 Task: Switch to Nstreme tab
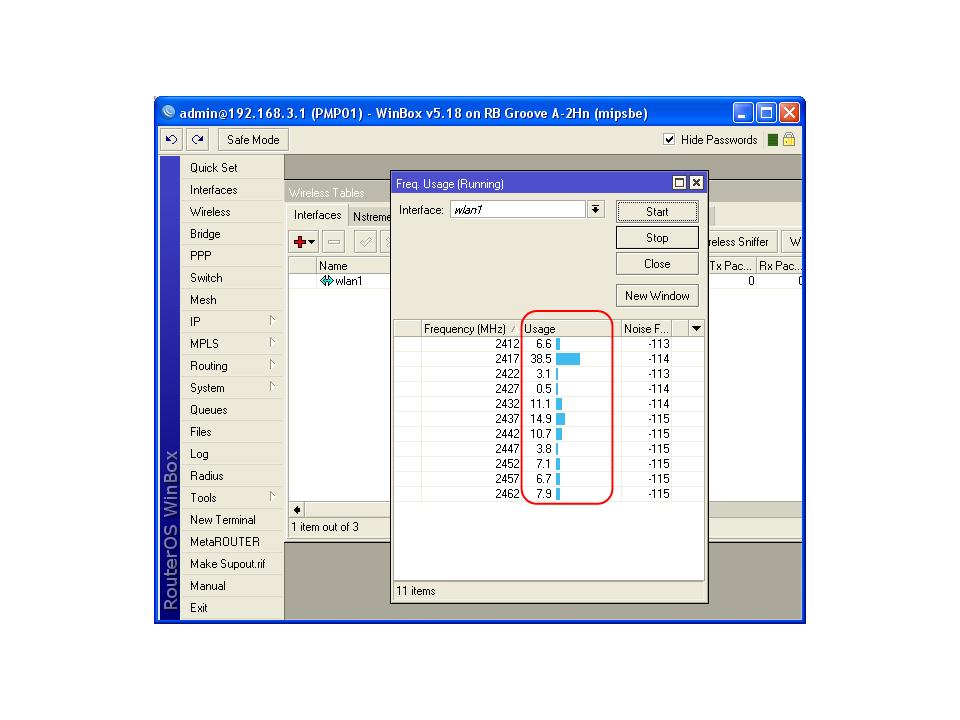pos(371,217)
